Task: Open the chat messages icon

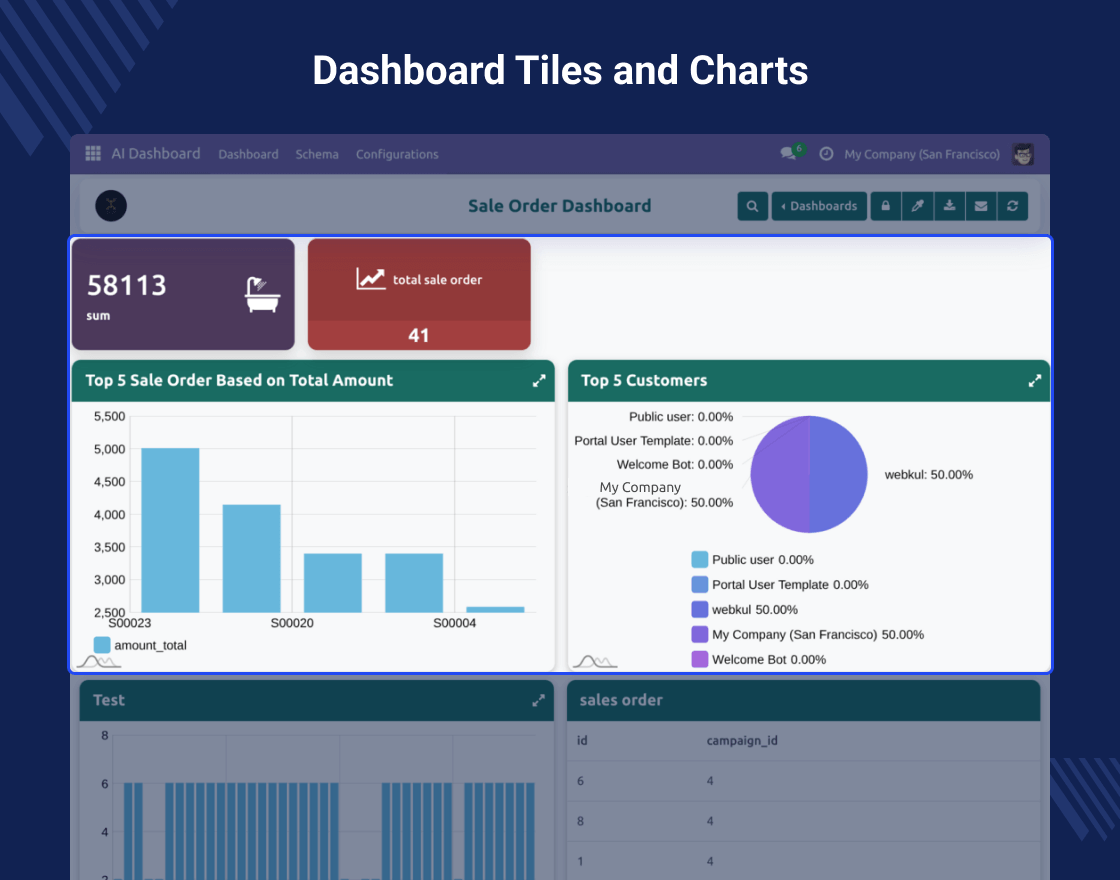Action: click(x=788, y=154)
